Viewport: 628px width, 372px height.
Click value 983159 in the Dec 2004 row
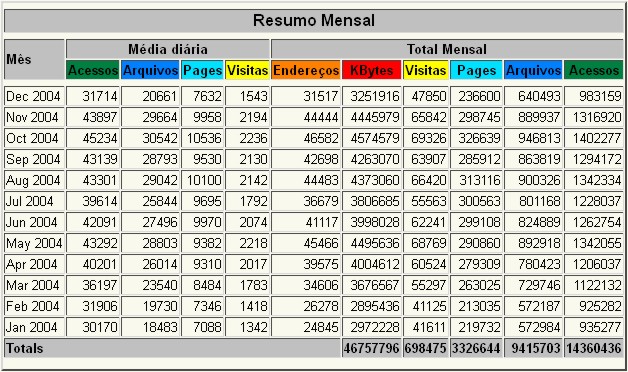click(600, 97)
